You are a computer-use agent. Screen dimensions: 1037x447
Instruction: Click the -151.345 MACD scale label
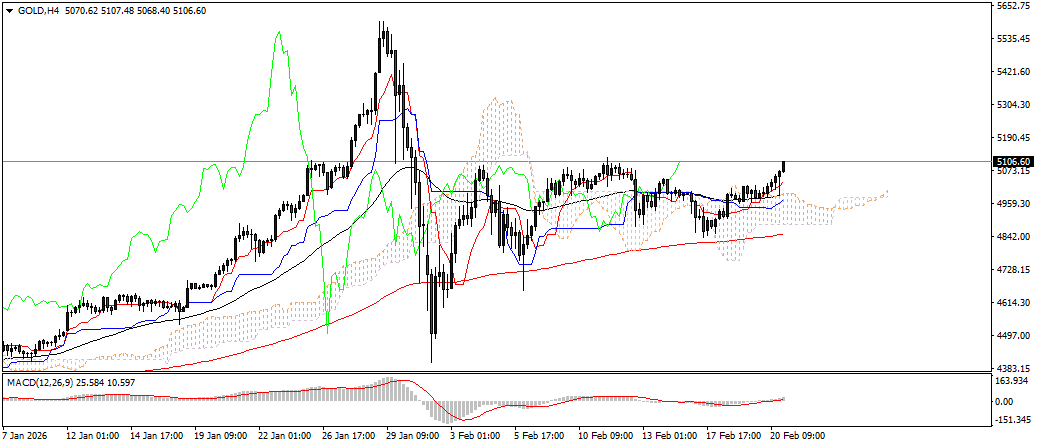tap(1013, 420)
